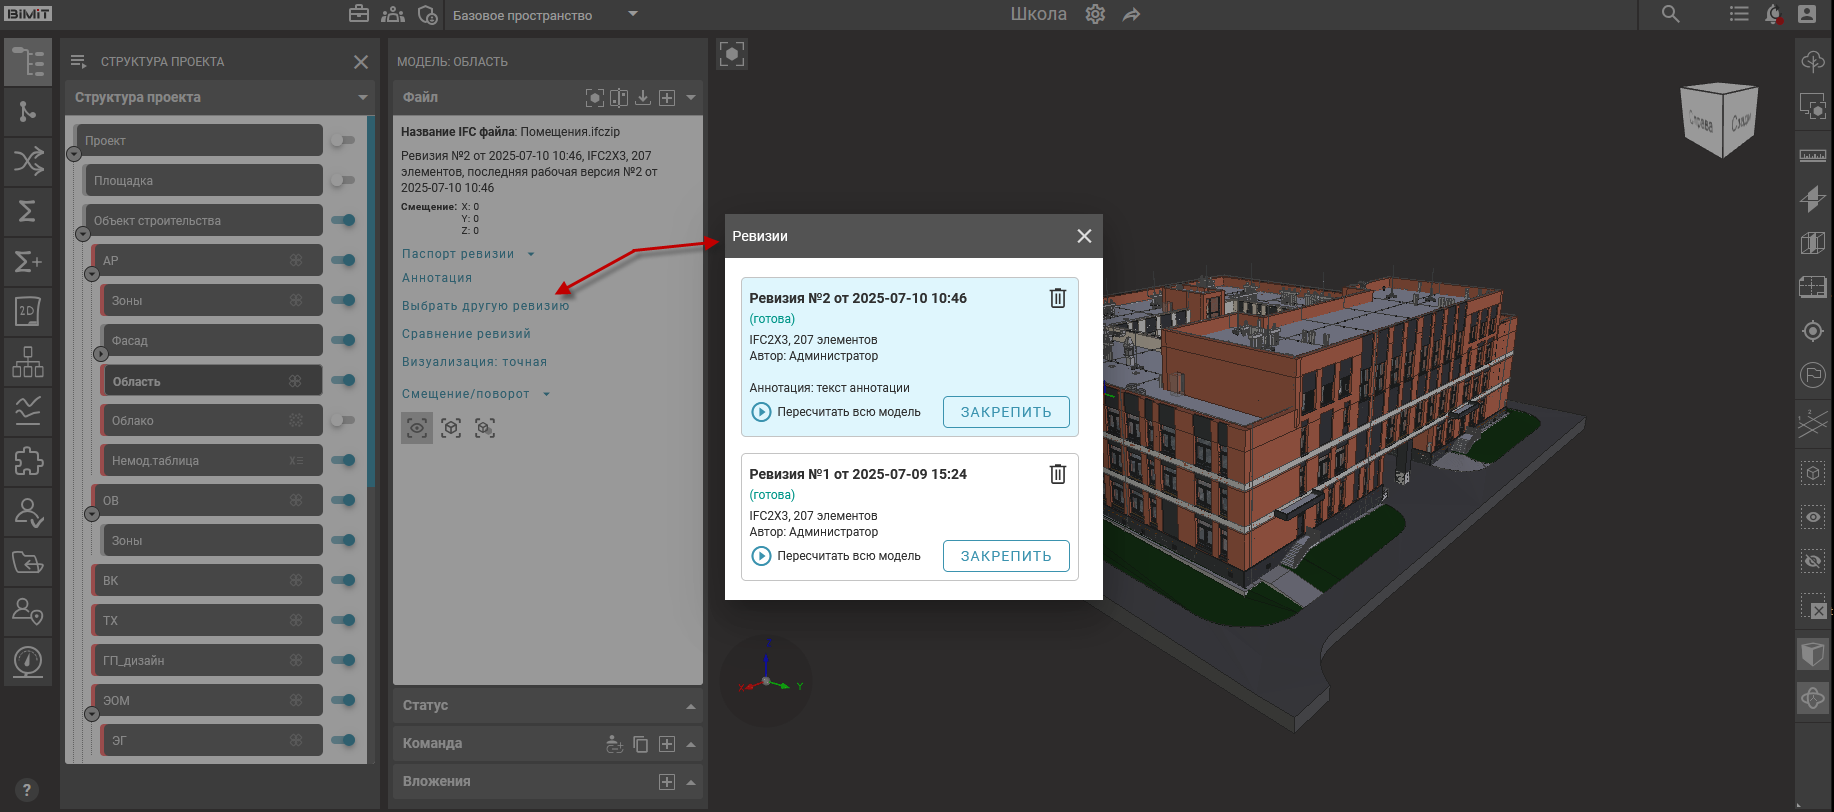1834x812 pixels.
Task: Toggle visibility switch for Облако
Action: click(x=343, y=421)
